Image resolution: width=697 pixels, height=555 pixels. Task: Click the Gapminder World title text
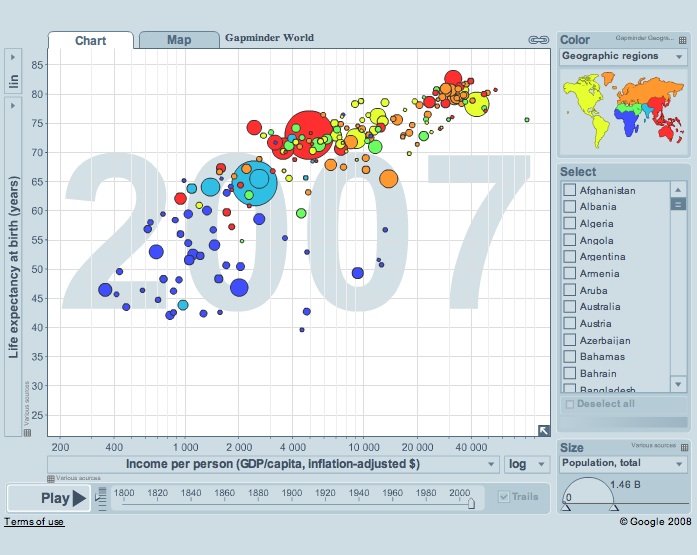(x=269, y=38)
